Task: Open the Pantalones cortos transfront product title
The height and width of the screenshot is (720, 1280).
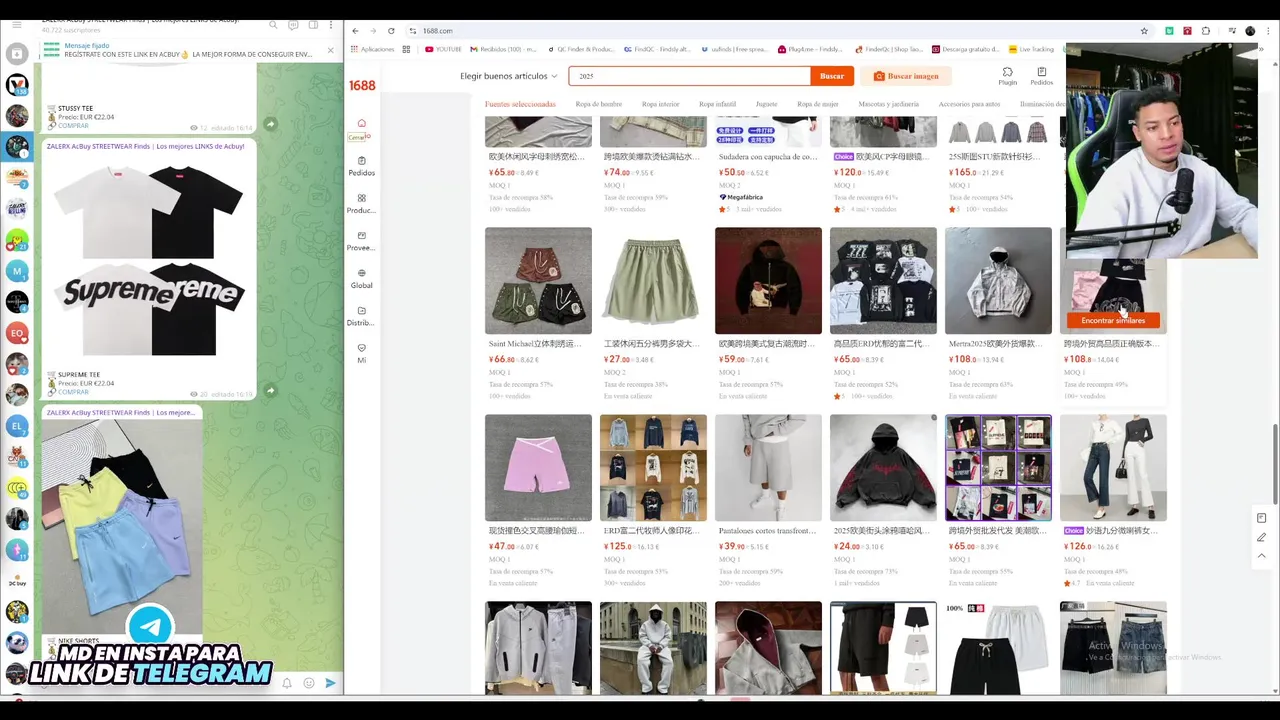Action: [768, 531]
